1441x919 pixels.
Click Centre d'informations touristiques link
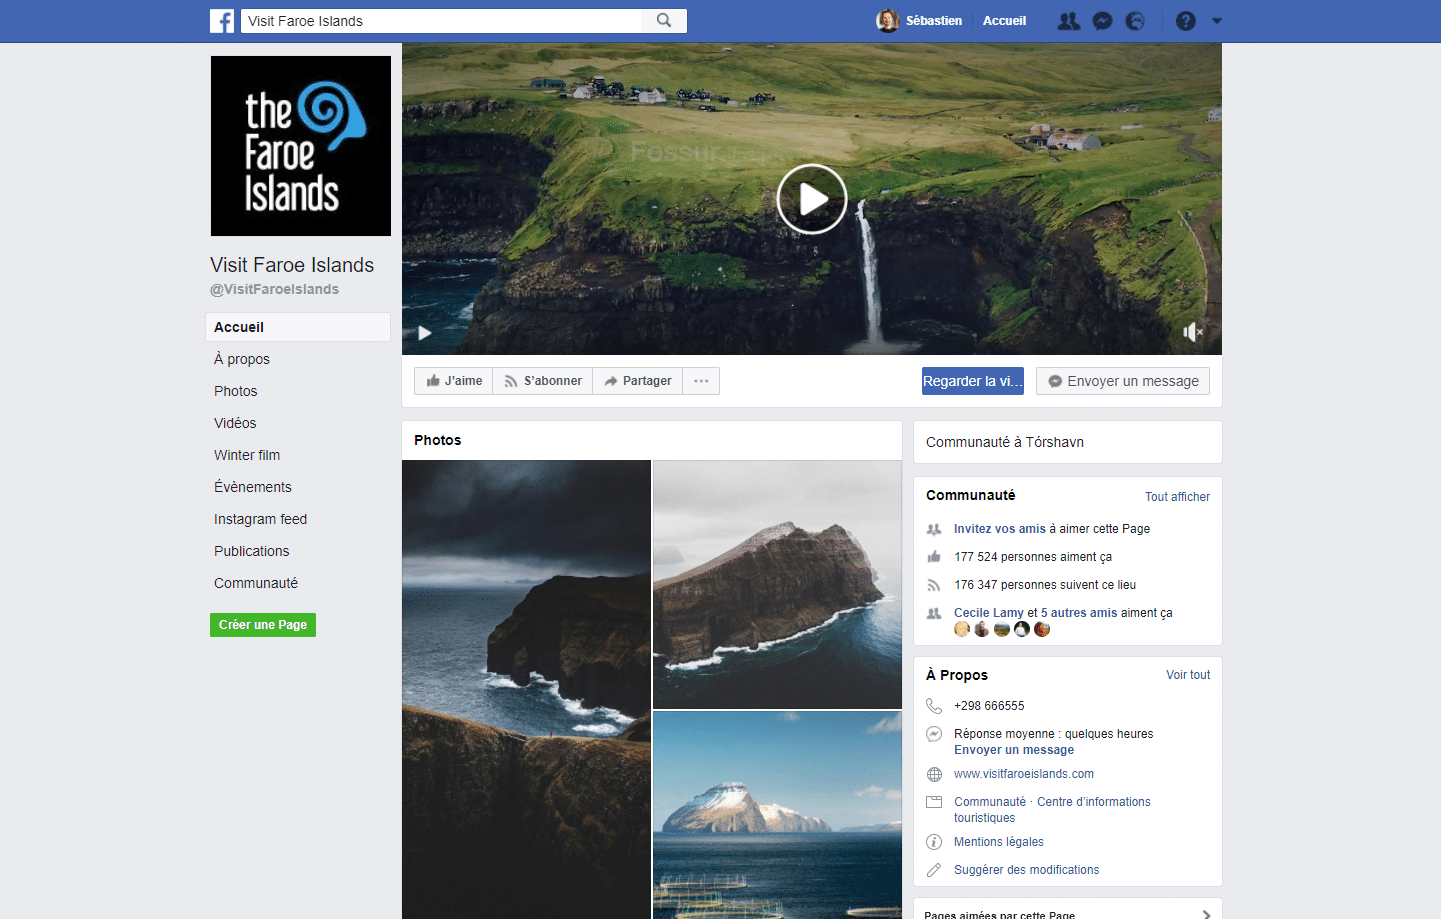point(1052,810)
